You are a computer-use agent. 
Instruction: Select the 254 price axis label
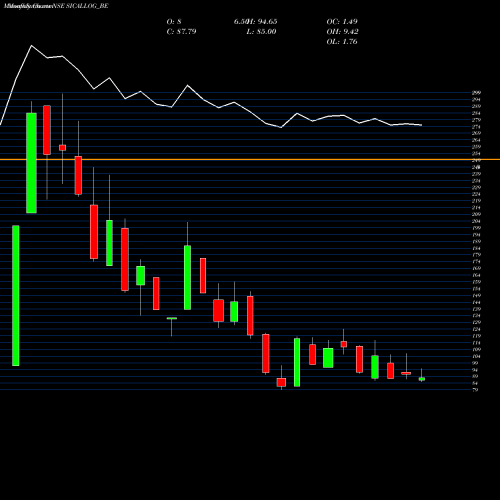476,153
